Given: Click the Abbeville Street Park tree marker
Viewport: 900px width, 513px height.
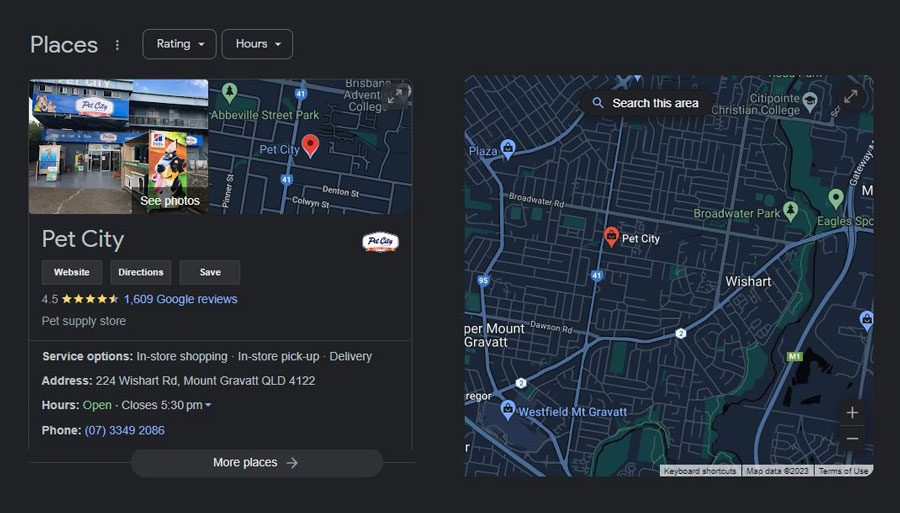Looking at the screenshot, I should pyautogui.click(x=230, y=92).
